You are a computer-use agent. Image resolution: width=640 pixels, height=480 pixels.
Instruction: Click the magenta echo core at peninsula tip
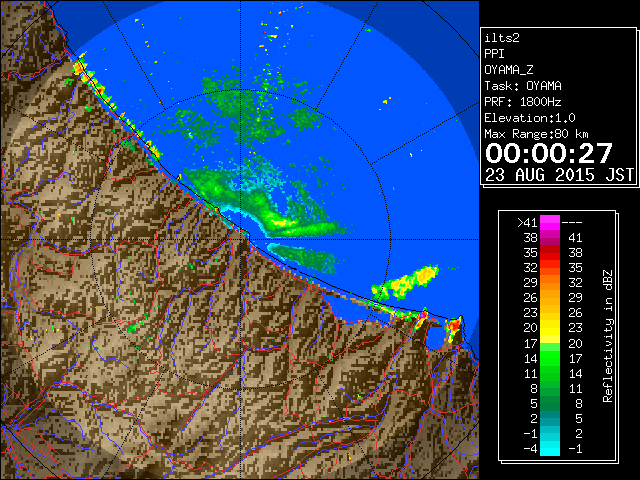(423, 315)
